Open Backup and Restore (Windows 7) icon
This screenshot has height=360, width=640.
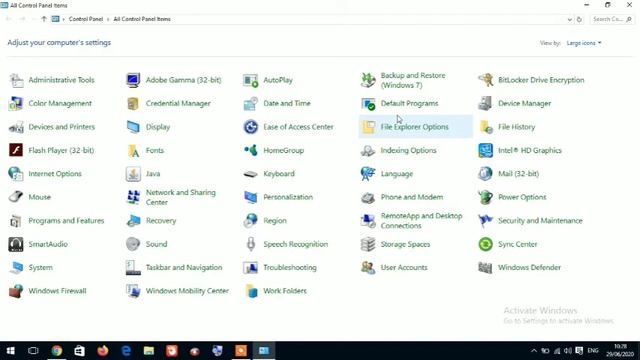point(368,80)
